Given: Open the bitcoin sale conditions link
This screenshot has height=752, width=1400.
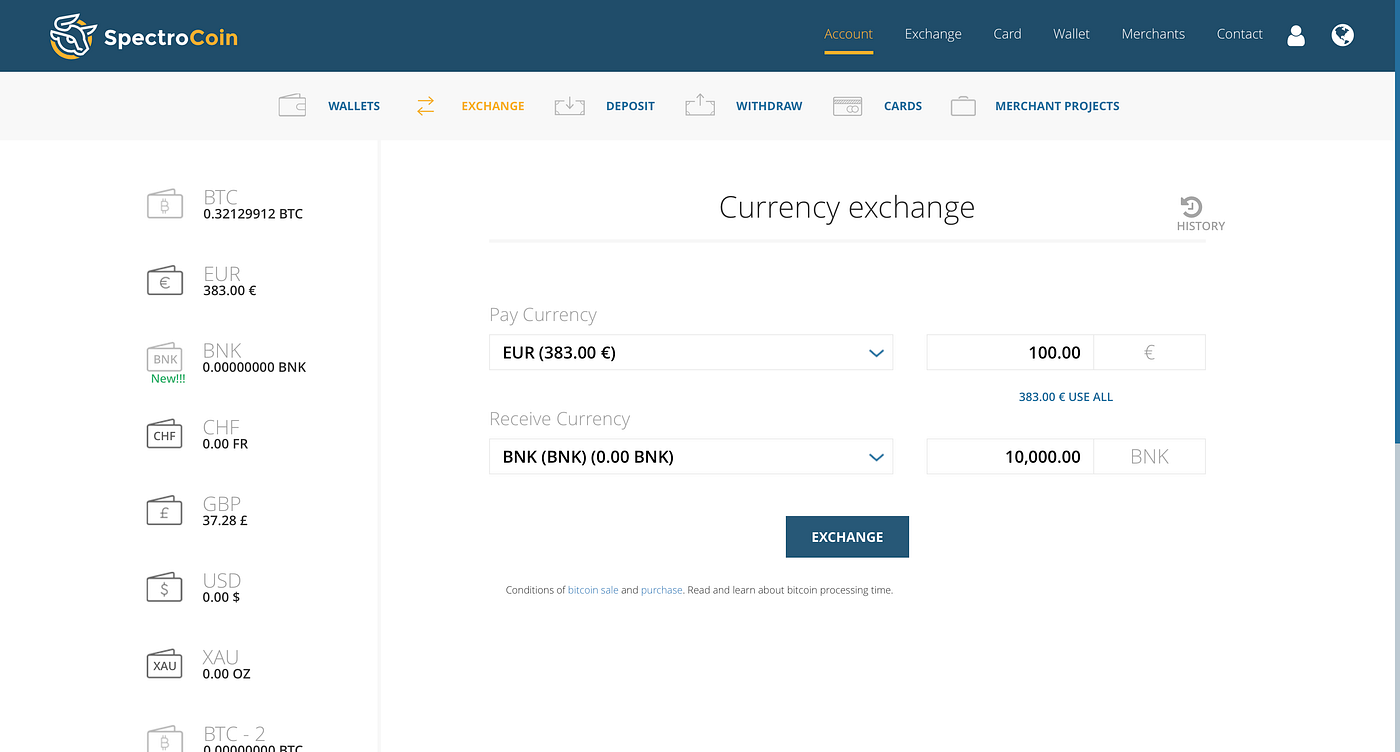Looking at the screenshot, I should (593, 590).
